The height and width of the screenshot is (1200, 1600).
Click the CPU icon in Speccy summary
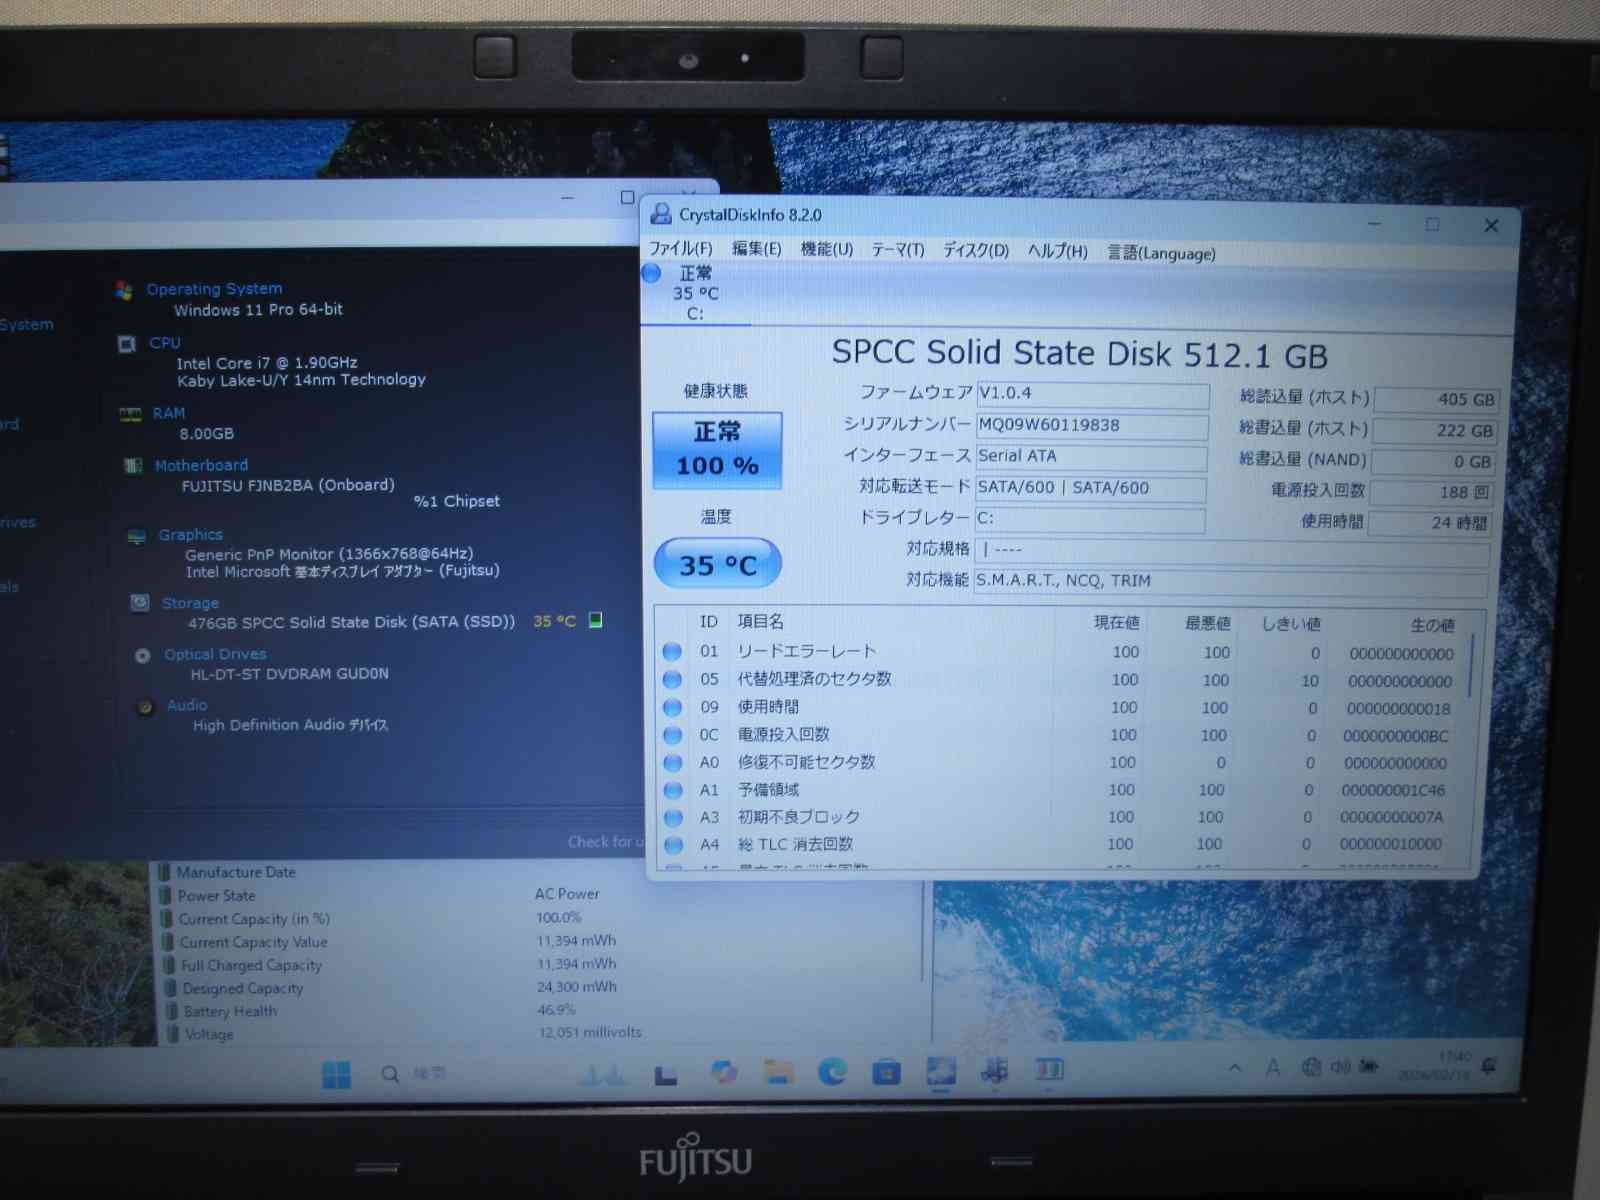[127, 344]
